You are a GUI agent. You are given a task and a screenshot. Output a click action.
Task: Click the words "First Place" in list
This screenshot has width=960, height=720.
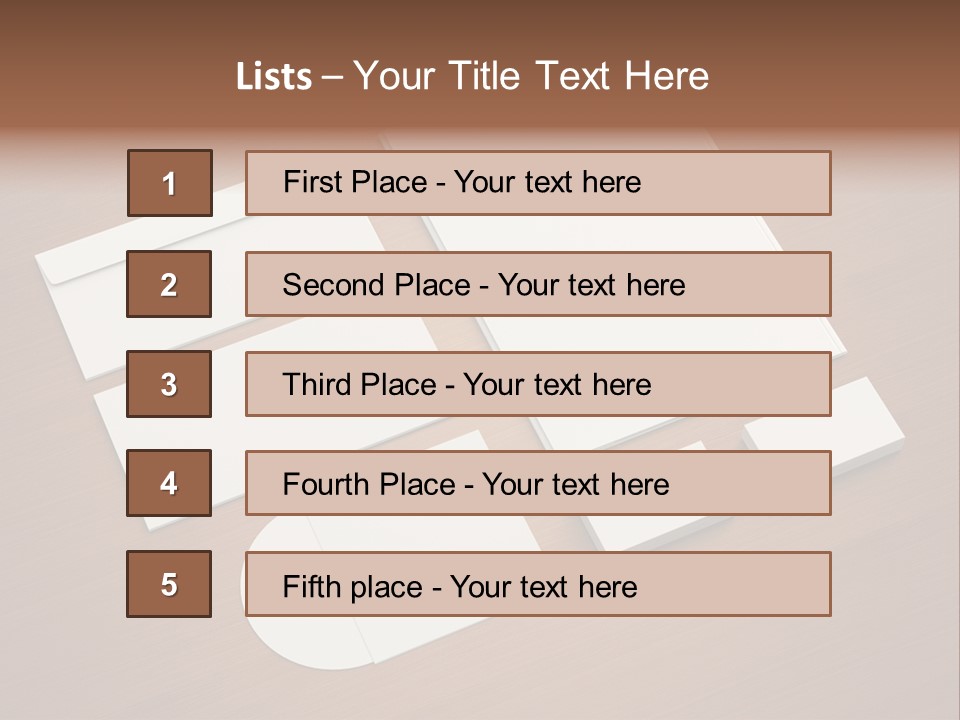(355, 182)
